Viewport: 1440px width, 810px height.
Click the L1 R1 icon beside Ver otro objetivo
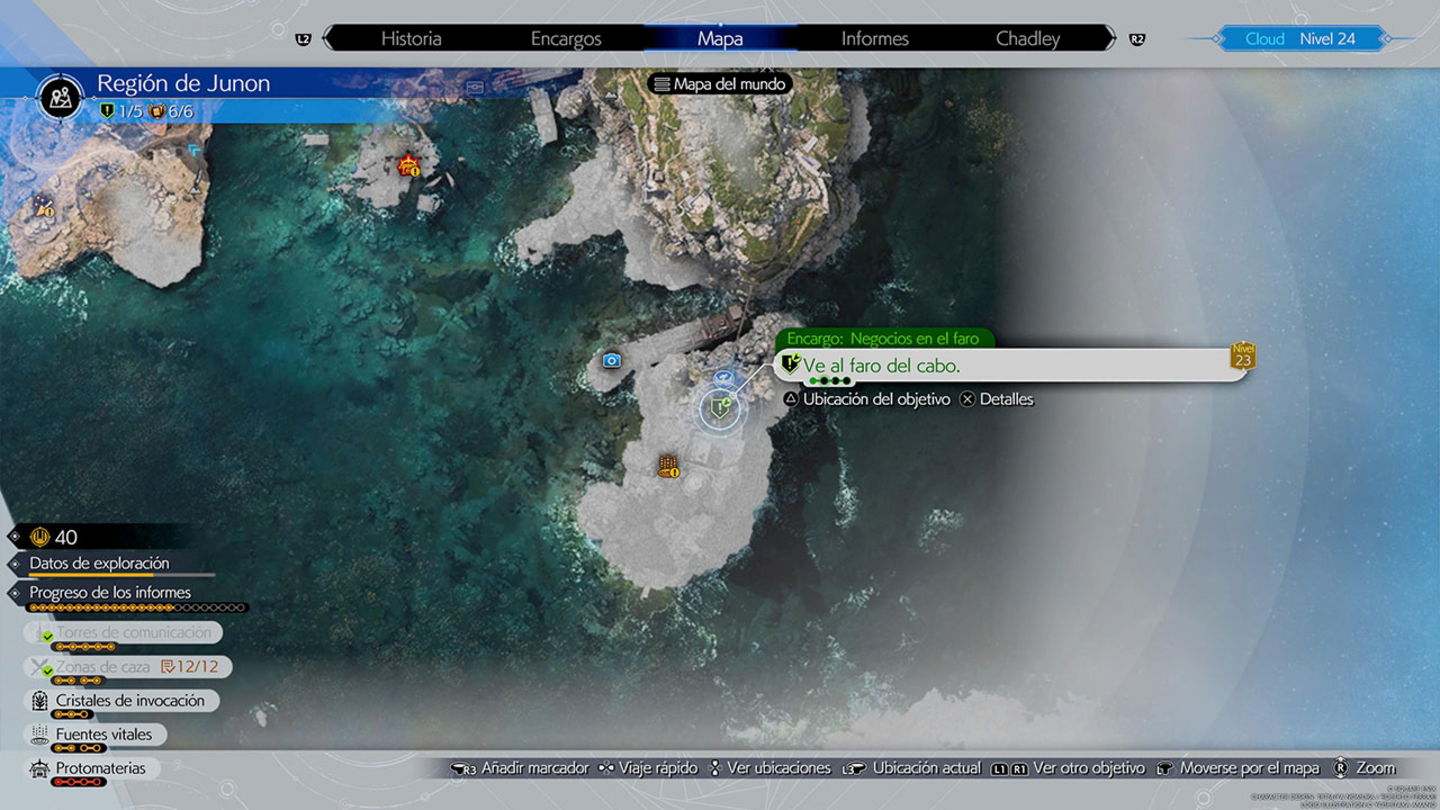point(1010,769)
